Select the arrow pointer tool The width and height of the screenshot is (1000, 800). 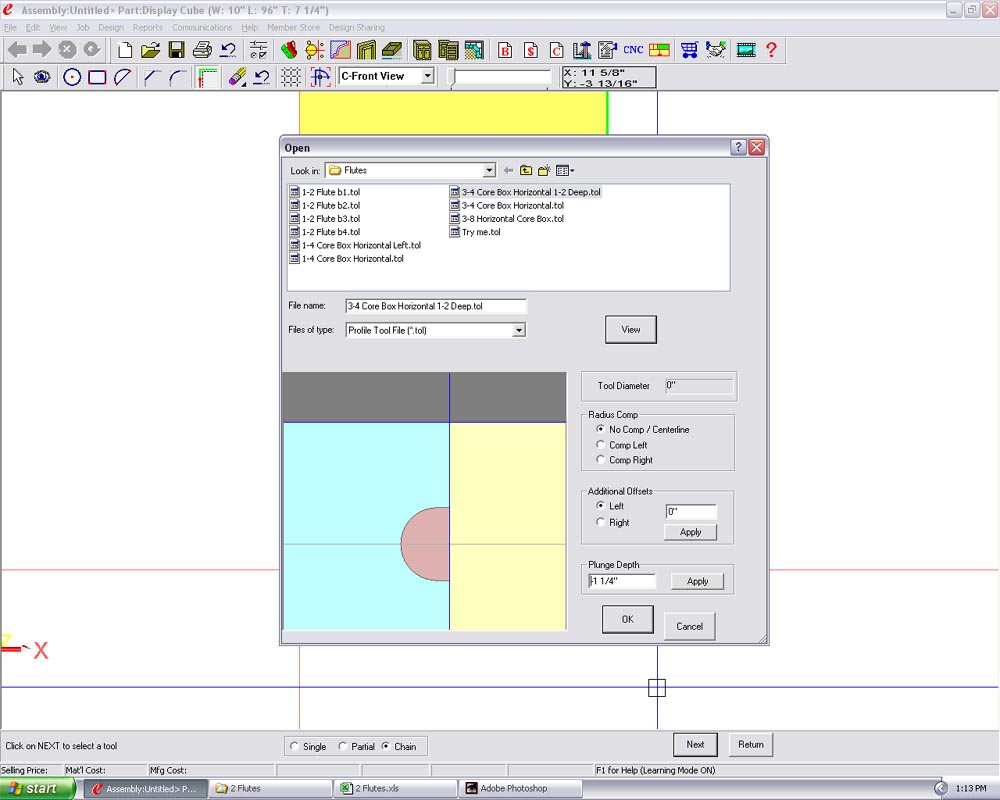pyautogui.click(x=18, y=77)
